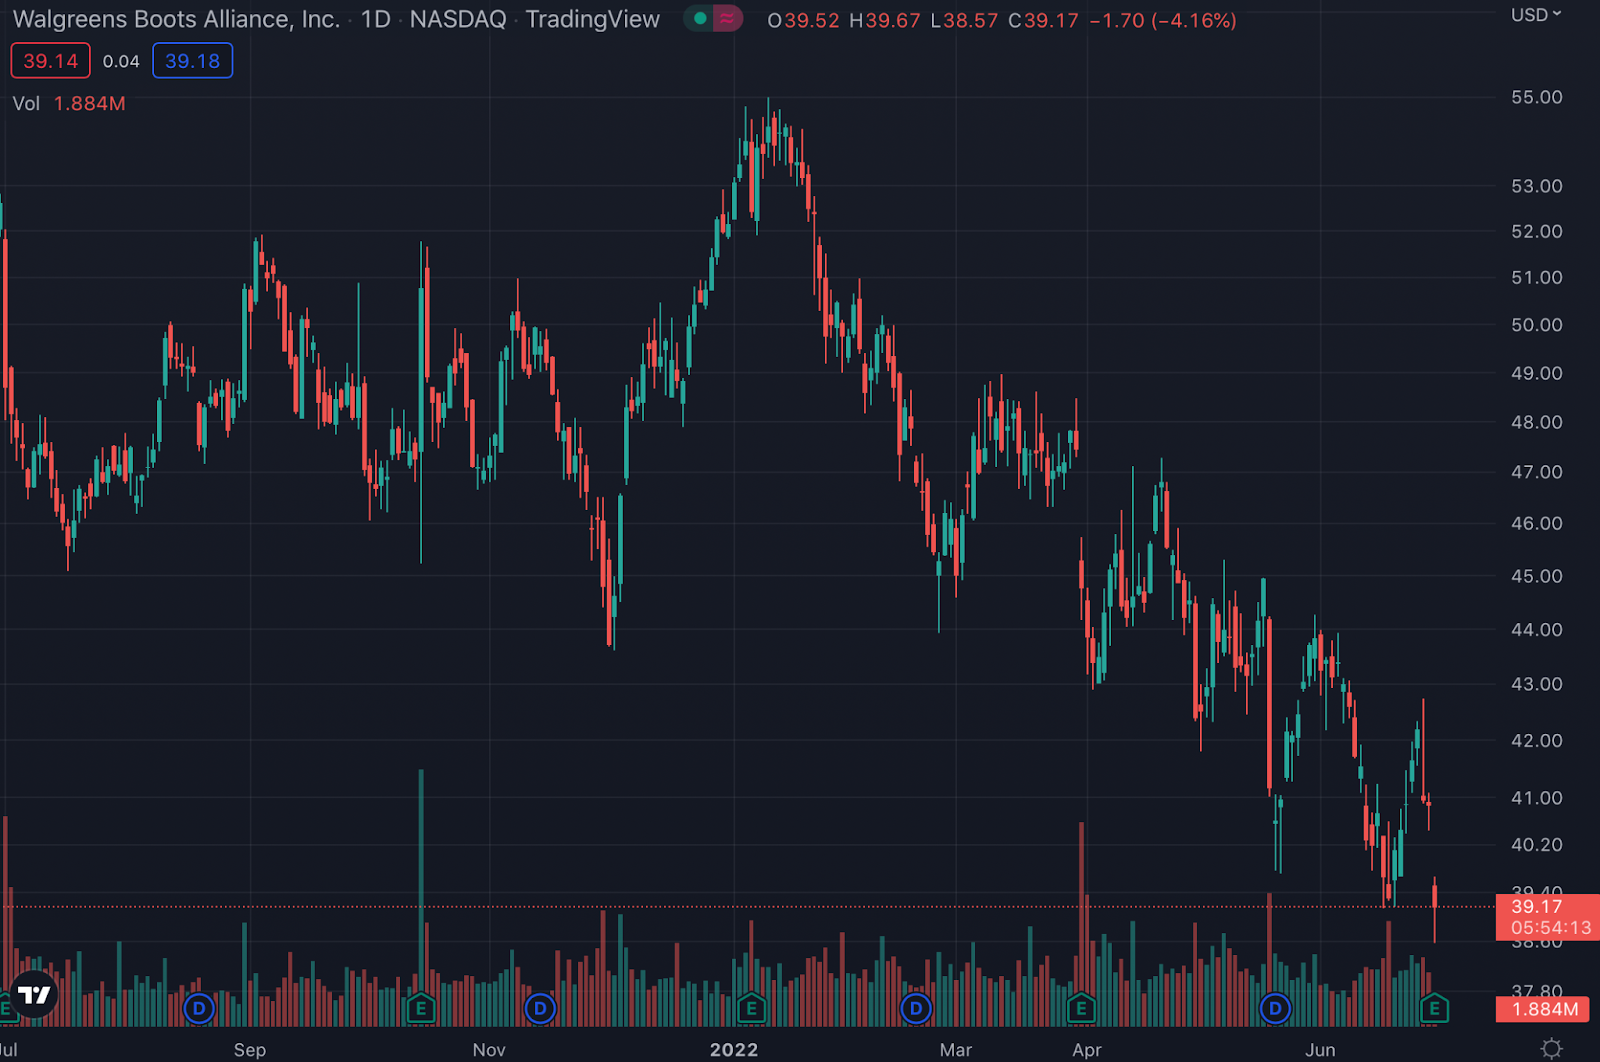Click the Walgreens Boots Alliance, Inc. symbol title
Viewport: 1600px width, 1062px height.
pyautogui.click(x=176, y=19)
